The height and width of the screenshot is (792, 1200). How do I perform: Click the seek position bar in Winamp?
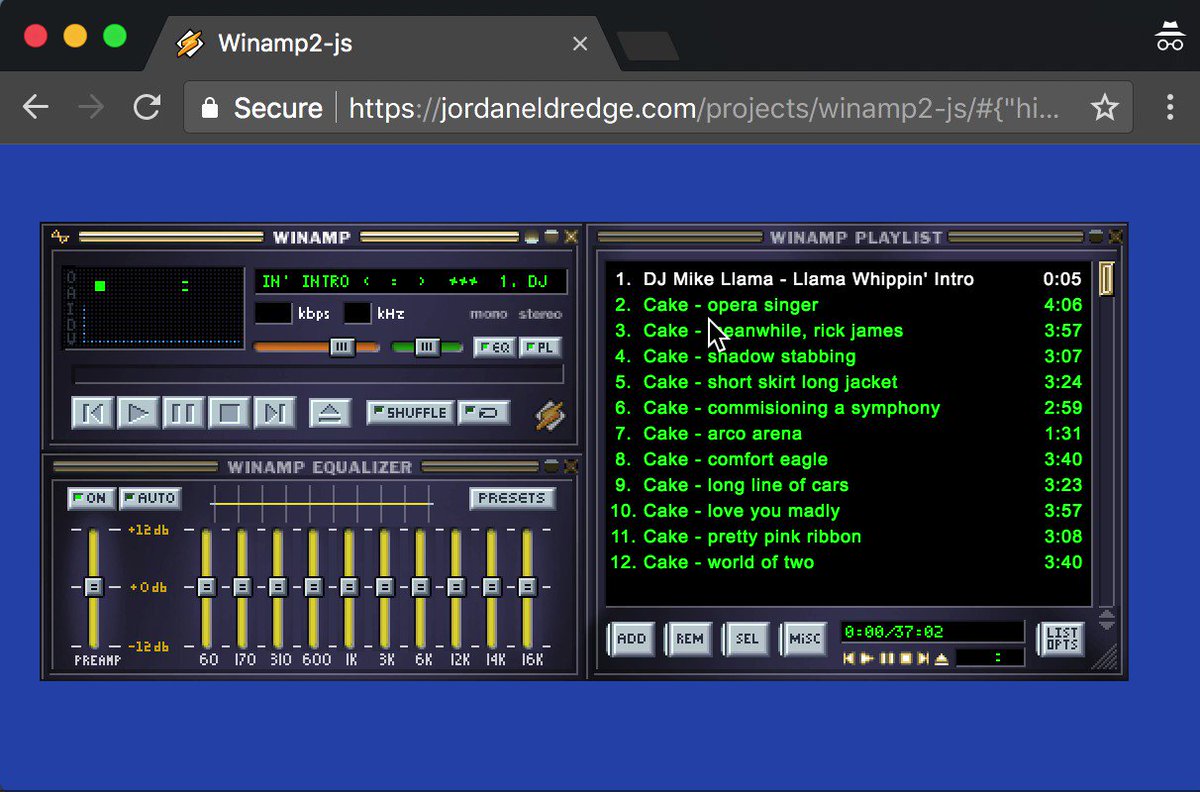(x=318, y=375)
